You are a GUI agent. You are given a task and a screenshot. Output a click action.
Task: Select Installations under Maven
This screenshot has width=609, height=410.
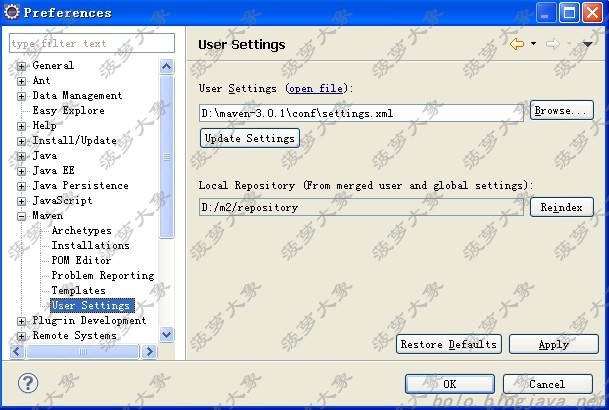coord(90,245)
